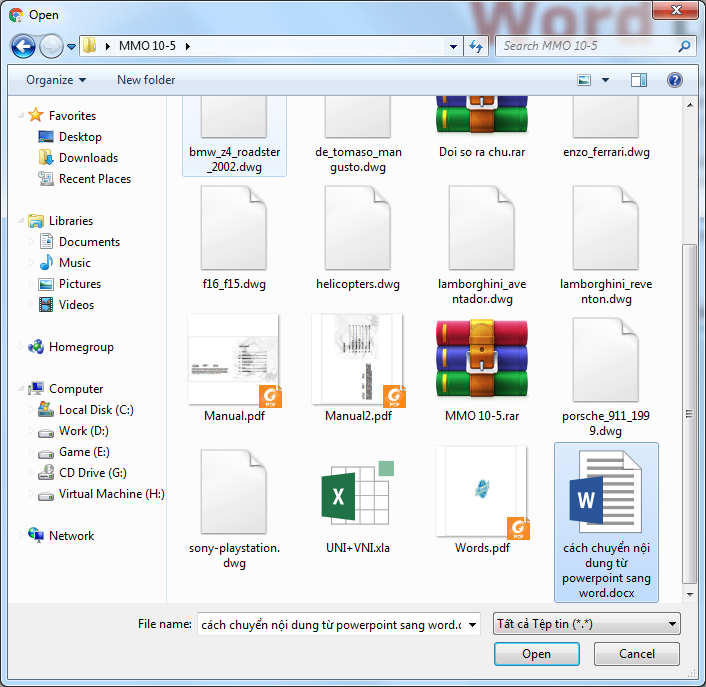
Task: Click the Back navigation arrow button
Action: pyautogui.click(x=23, y=46)
